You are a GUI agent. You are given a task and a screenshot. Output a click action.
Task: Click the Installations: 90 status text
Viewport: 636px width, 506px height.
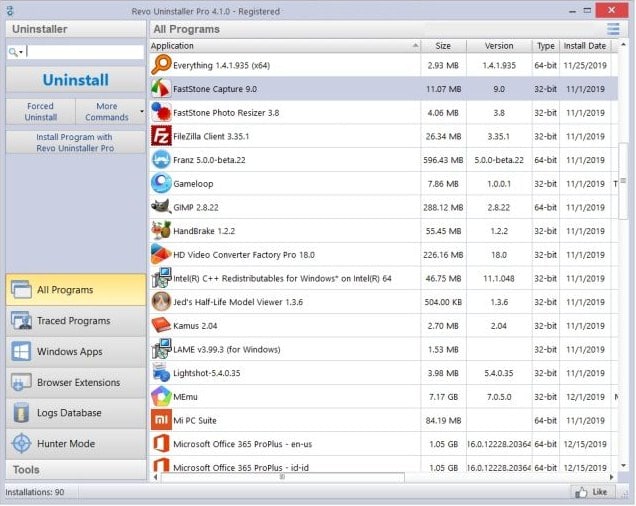point(35,492)
